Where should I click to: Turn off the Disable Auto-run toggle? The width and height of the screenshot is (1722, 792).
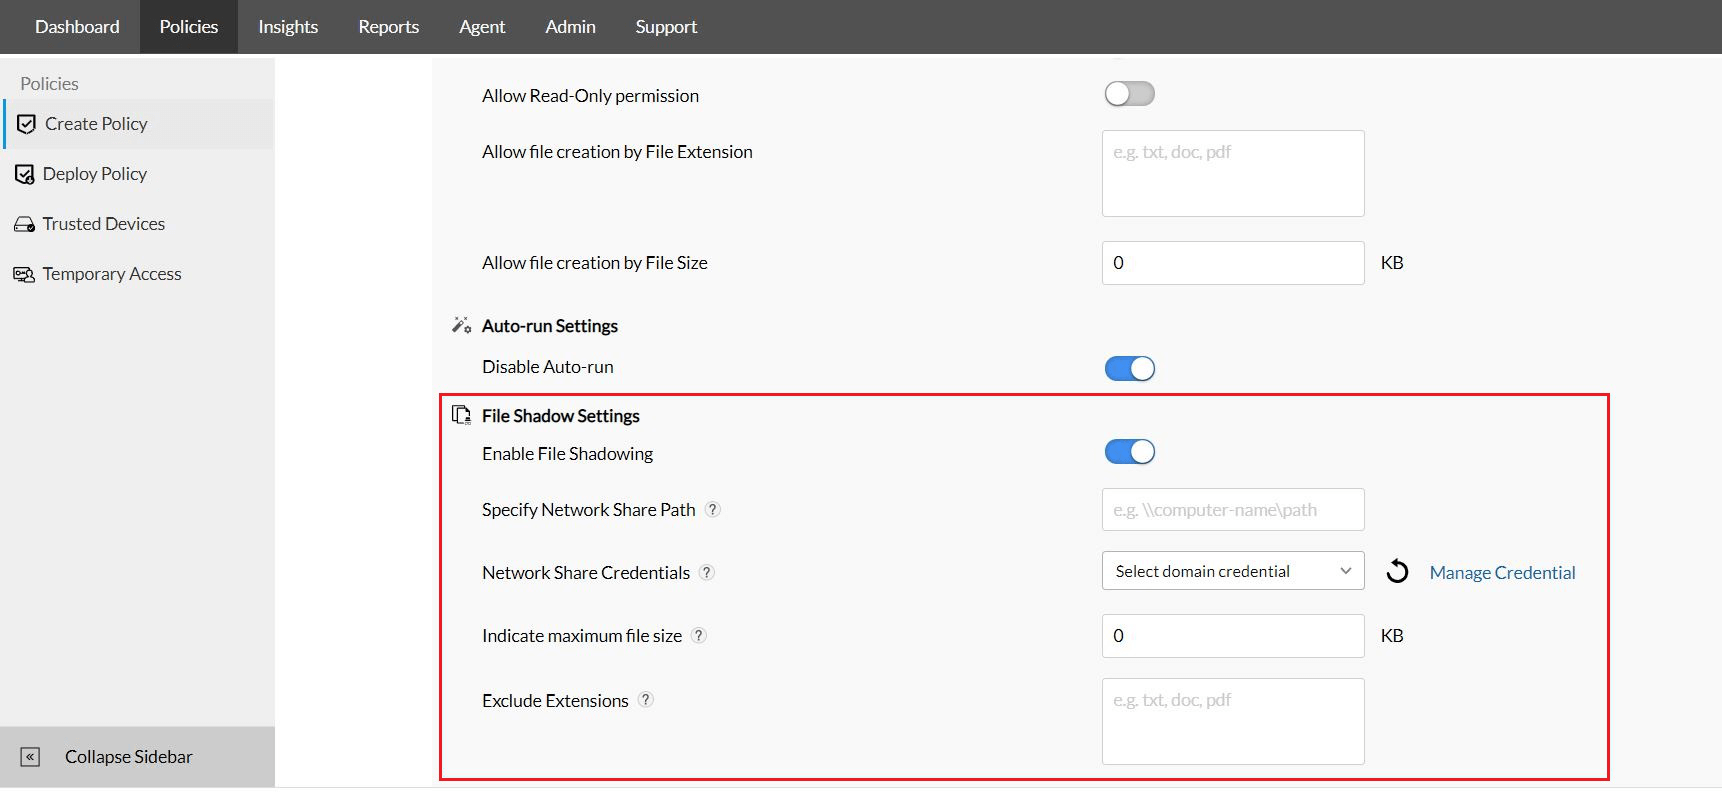(1129, 368)
